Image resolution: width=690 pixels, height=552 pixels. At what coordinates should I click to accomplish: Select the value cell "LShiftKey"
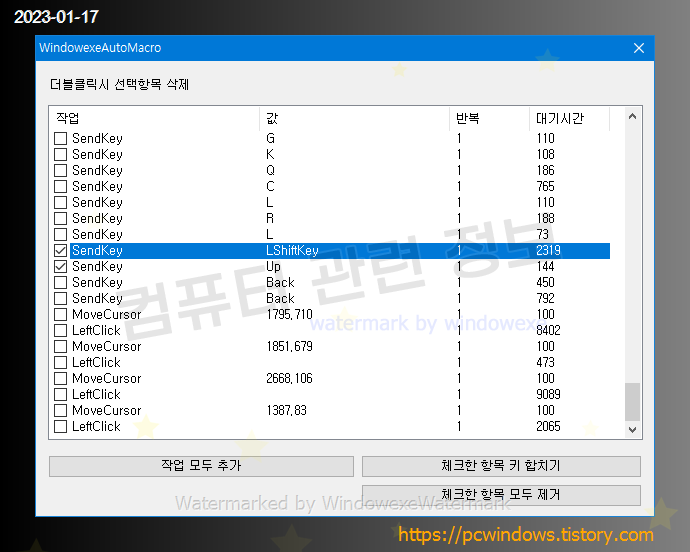[292, 250]
